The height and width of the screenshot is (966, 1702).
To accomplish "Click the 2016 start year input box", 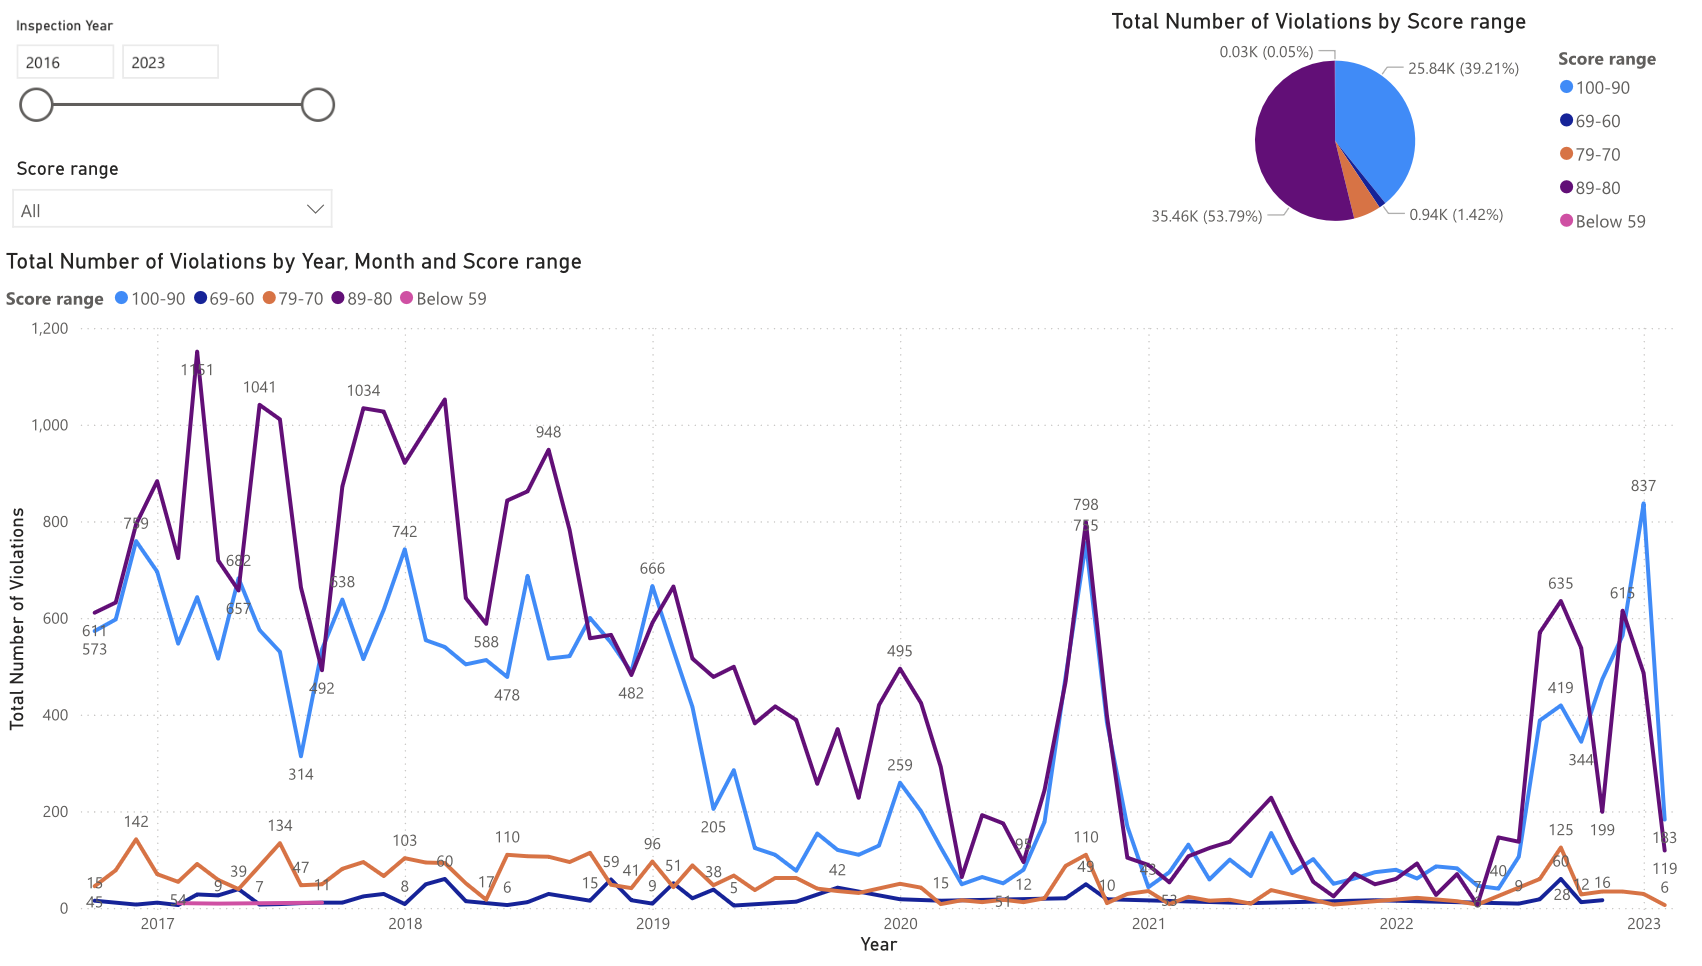I will 65,62.
